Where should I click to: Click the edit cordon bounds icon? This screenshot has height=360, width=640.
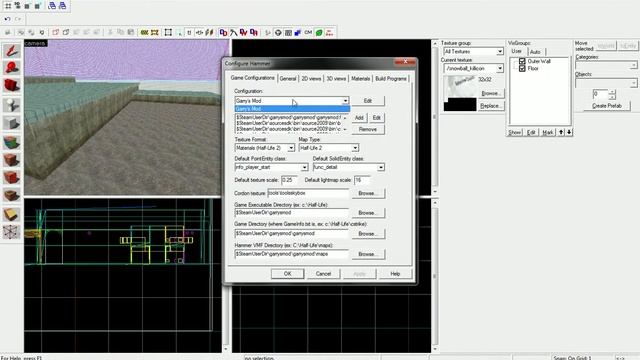point(154,32)
